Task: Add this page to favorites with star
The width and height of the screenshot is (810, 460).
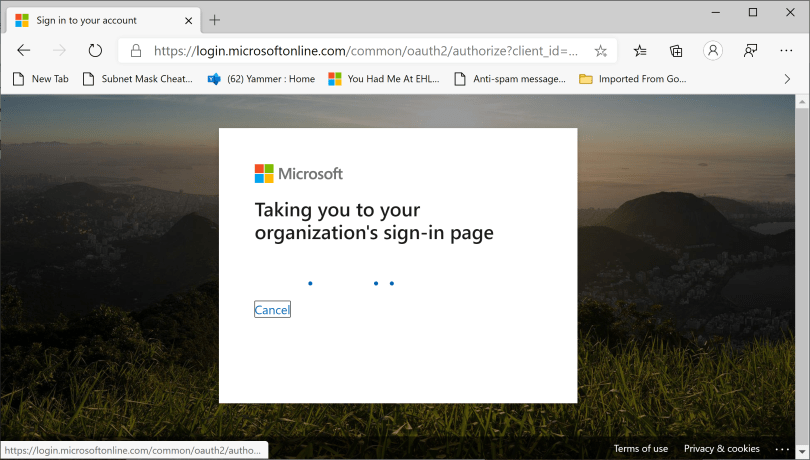Action: 600,50
